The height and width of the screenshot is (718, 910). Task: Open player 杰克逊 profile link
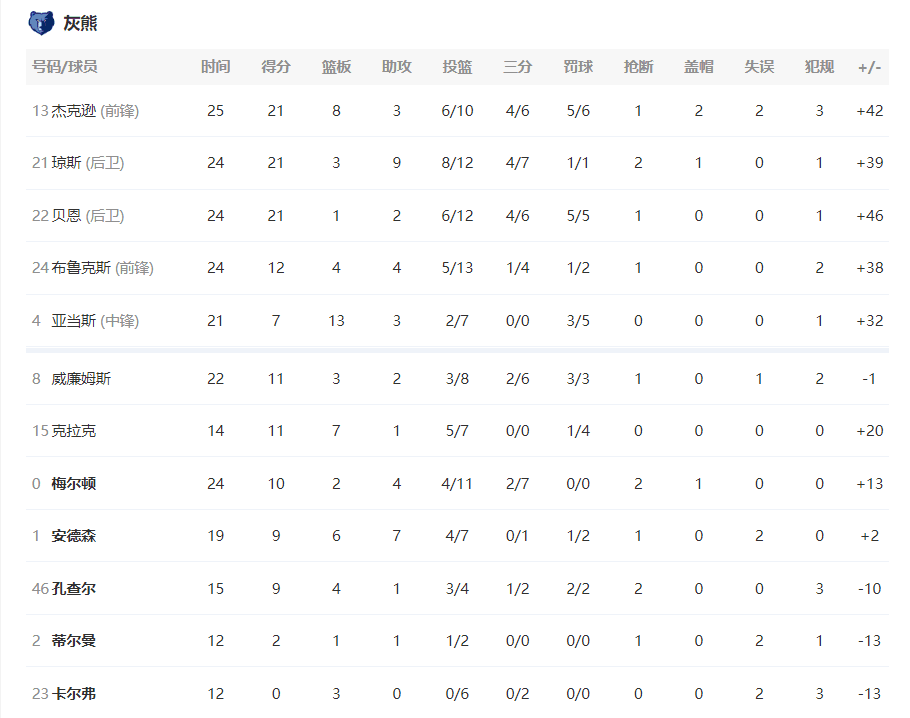pos(74,111)
